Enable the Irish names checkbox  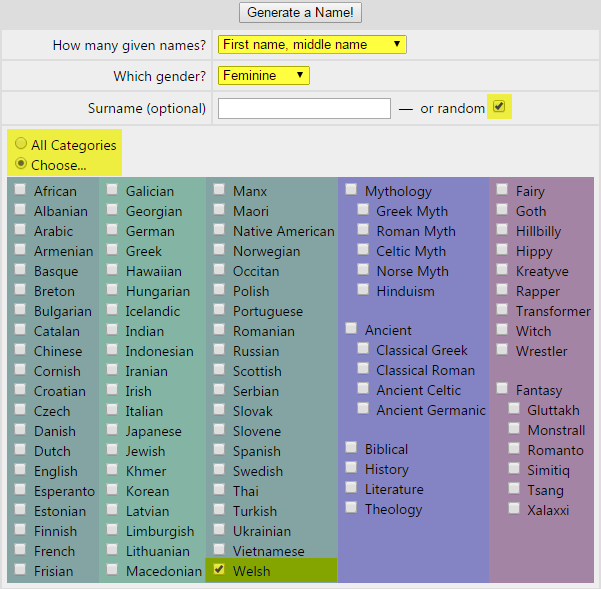112,390
